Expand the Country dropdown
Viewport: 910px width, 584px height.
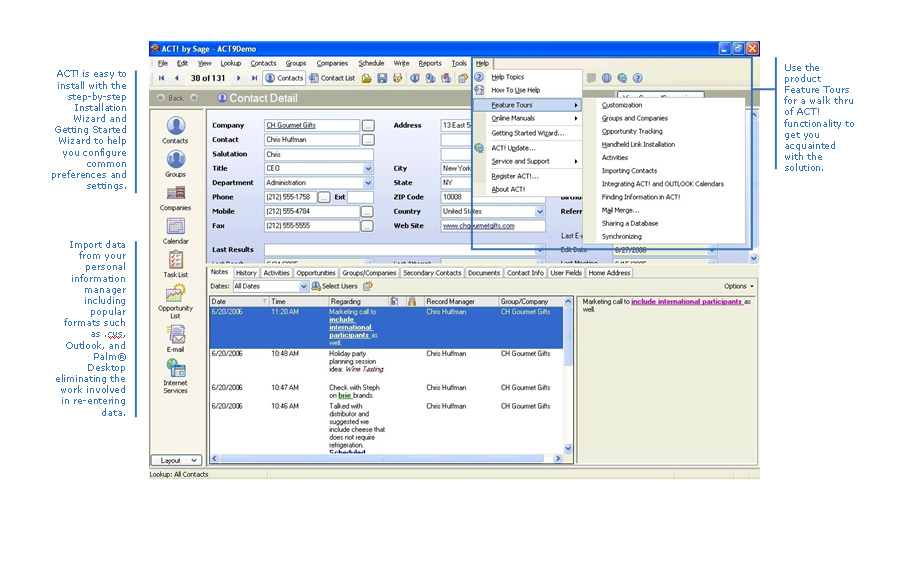pyautogui.click(x=540, y=211)
